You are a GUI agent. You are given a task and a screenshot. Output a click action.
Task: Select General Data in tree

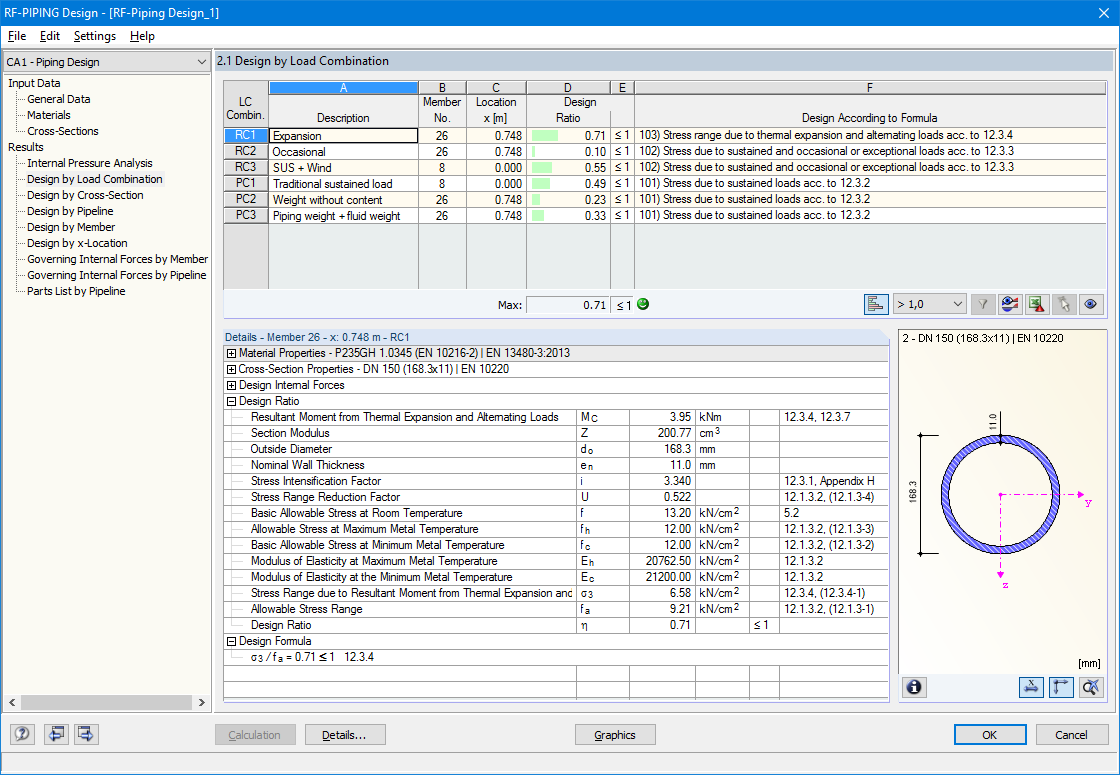pyautogui.click(x=59, y=99)
